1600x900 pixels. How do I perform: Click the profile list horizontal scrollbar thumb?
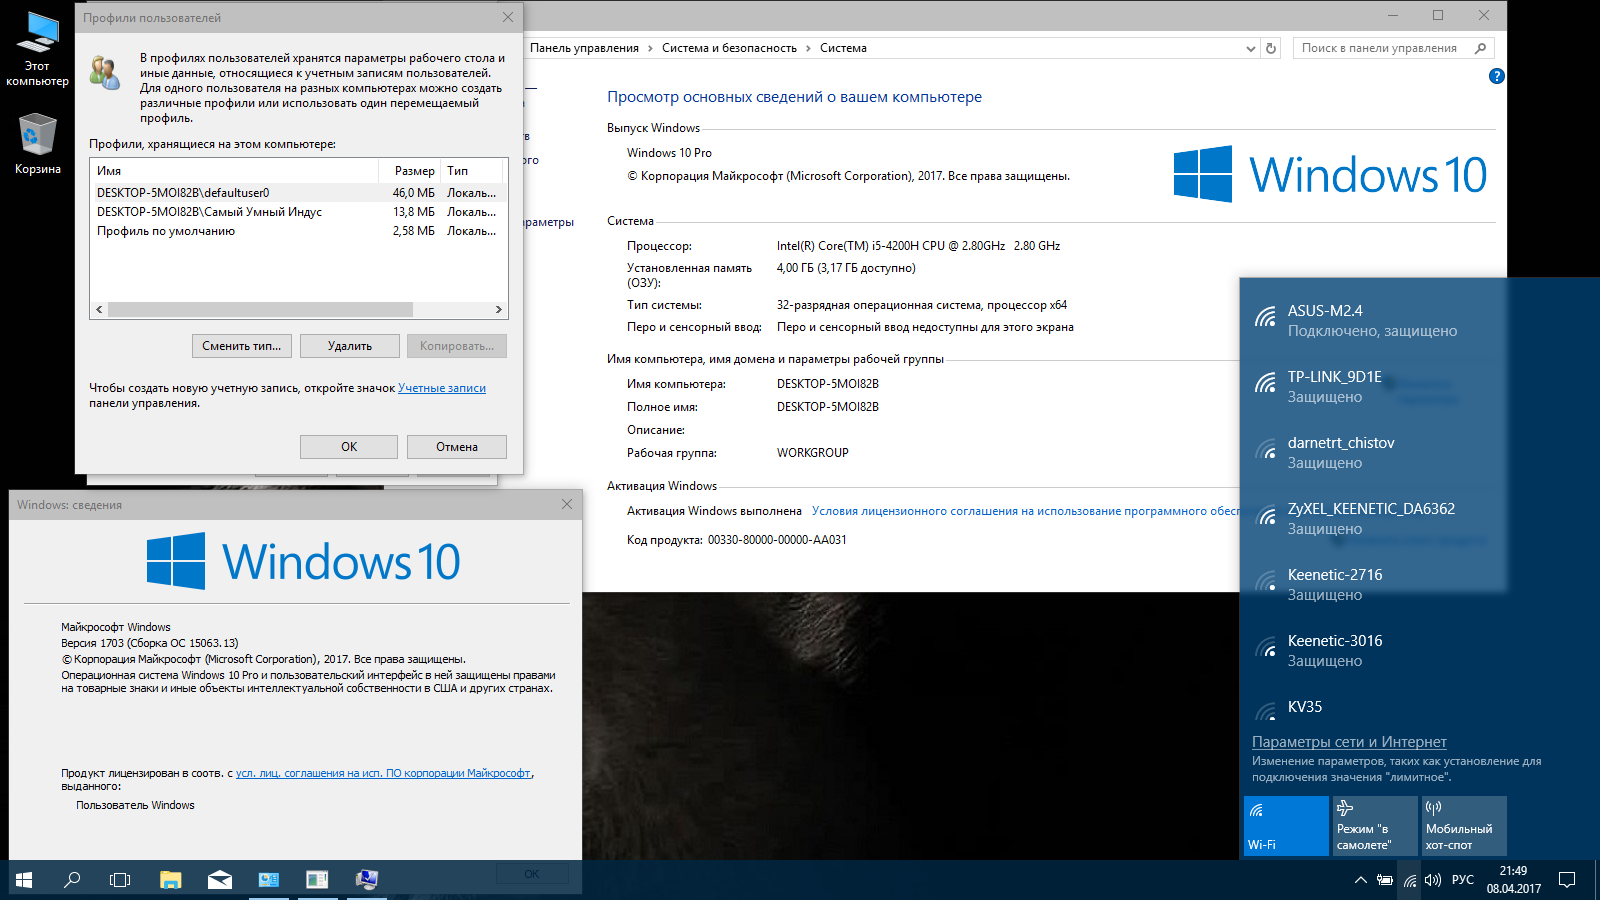pyautogui.click(x=260, y=310)
